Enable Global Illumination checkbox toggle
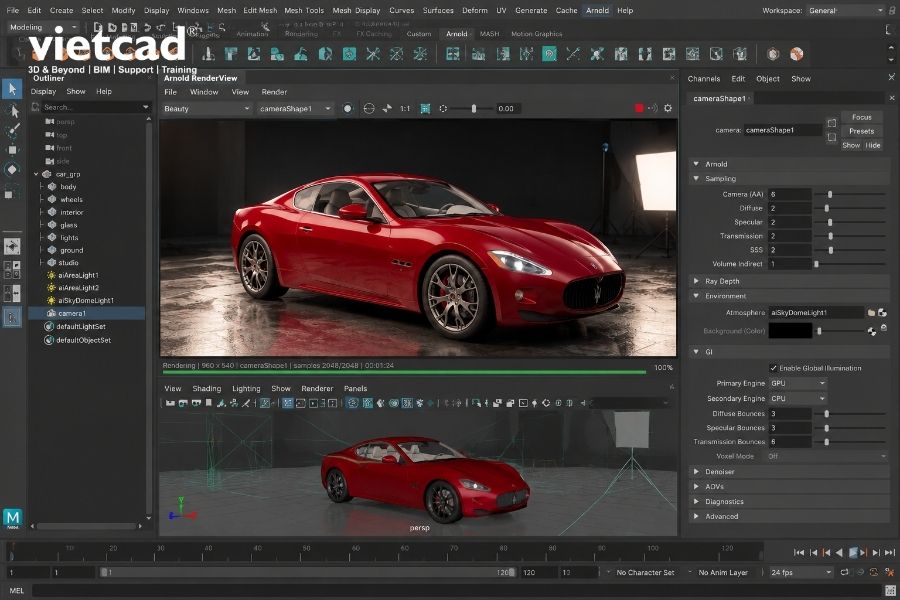900x600 pixels. (x=773, y=368)
